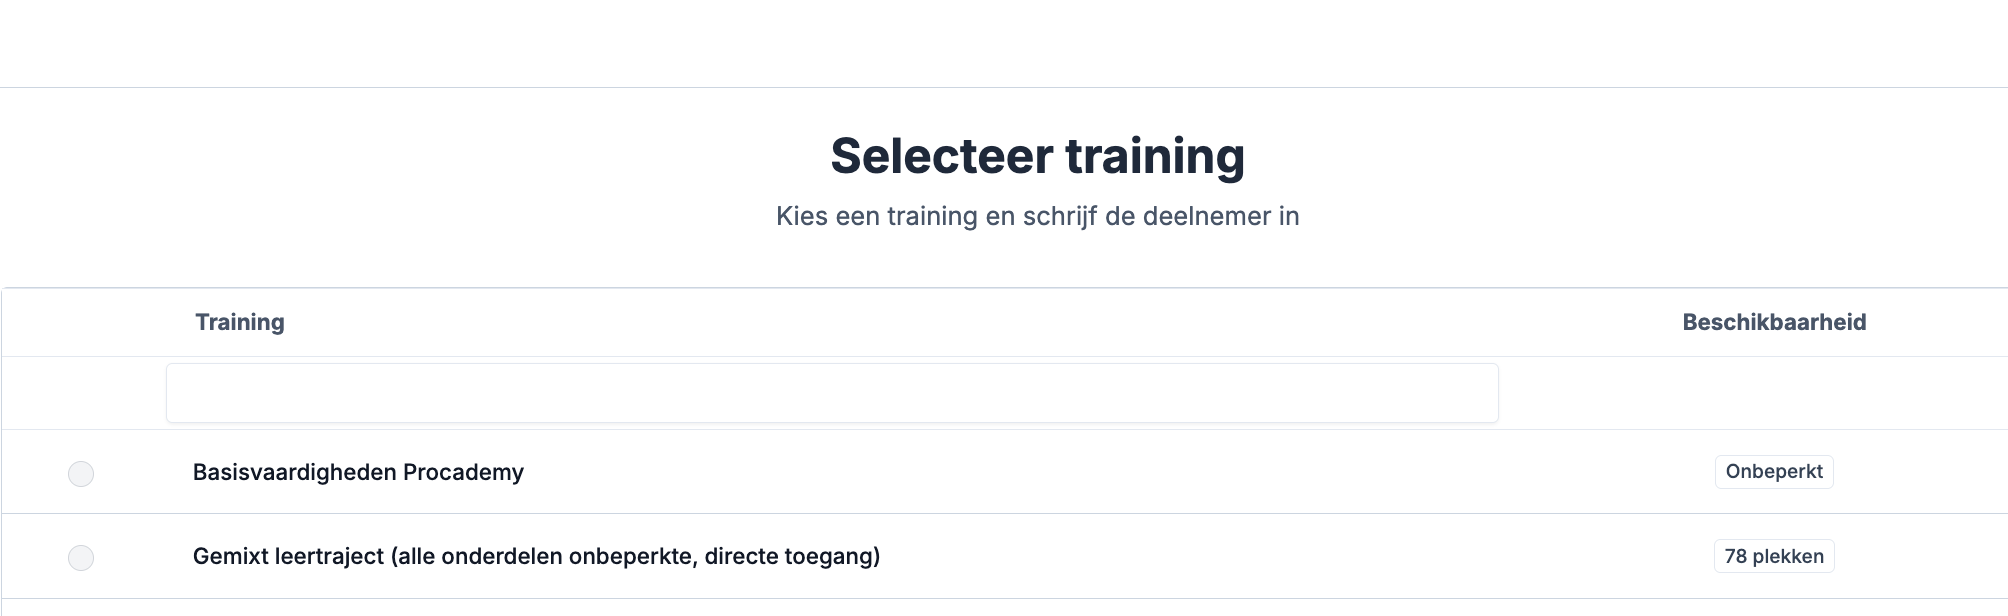2008x616 pixels.
Task: Select the Gemixt leertraject radio button
Action: [81, 557]
